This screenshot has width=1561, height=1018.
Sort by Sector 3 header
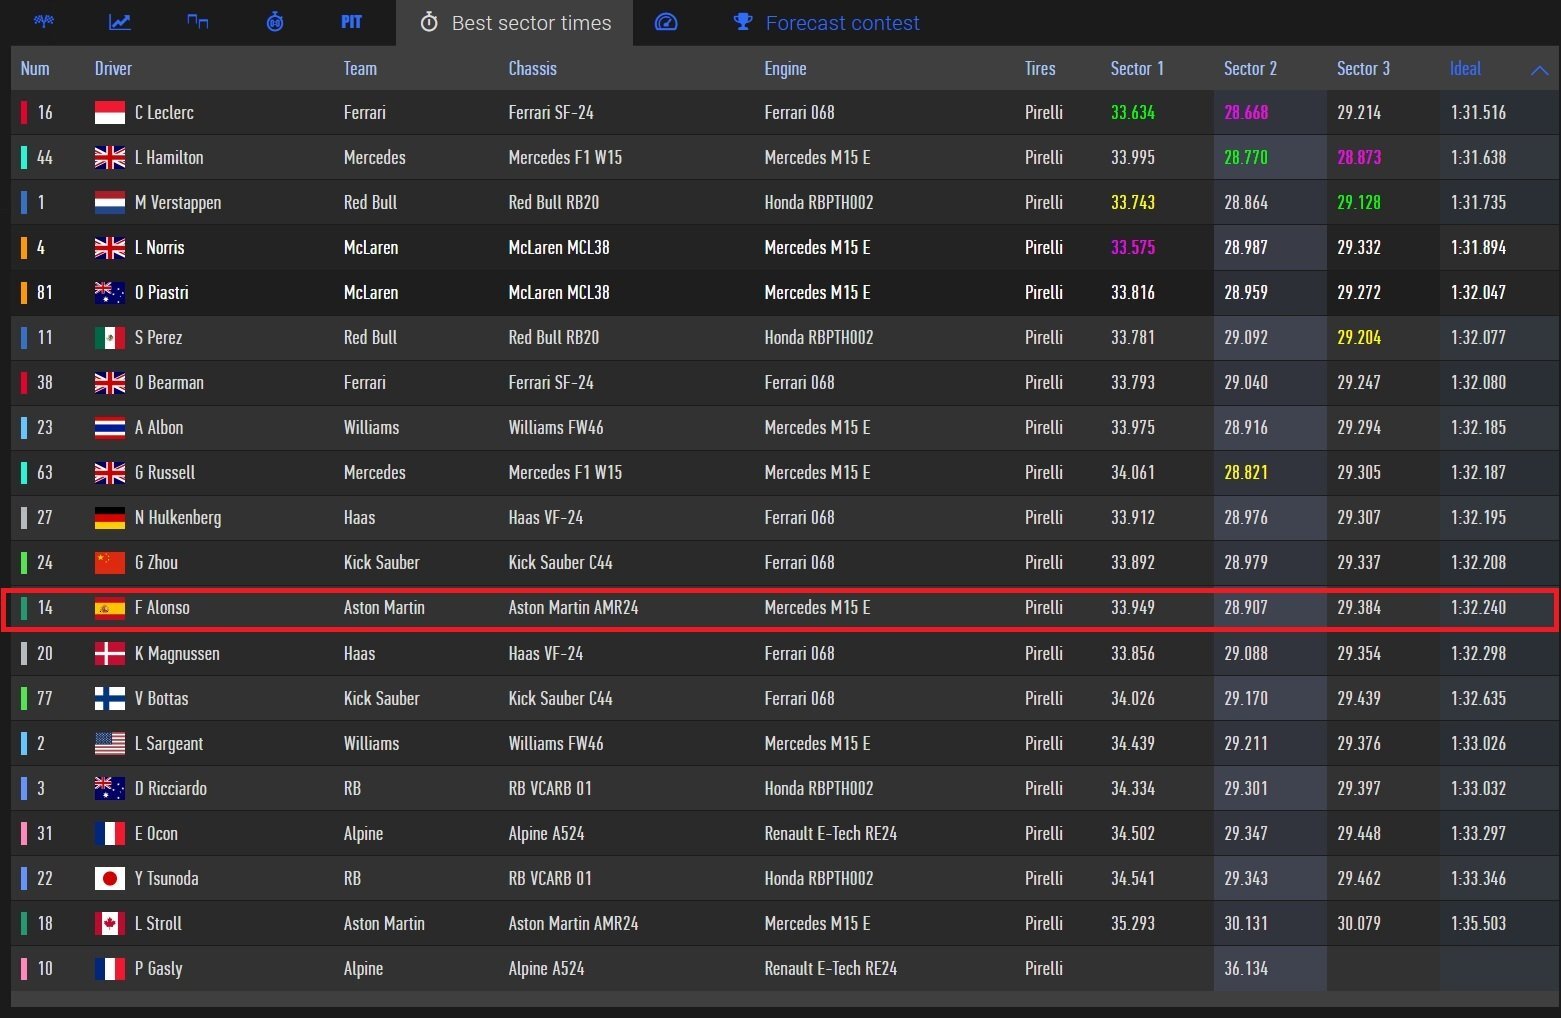click(x=1363, y=68)
